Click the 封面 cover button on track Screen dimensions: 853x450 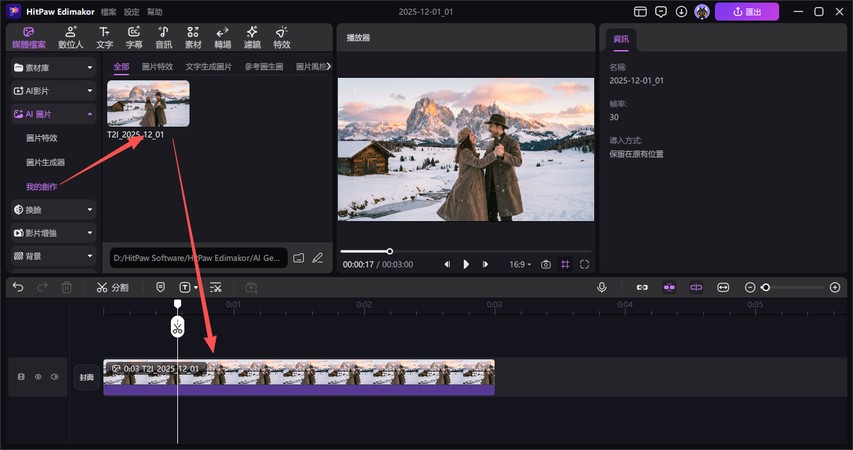point(87,377)
